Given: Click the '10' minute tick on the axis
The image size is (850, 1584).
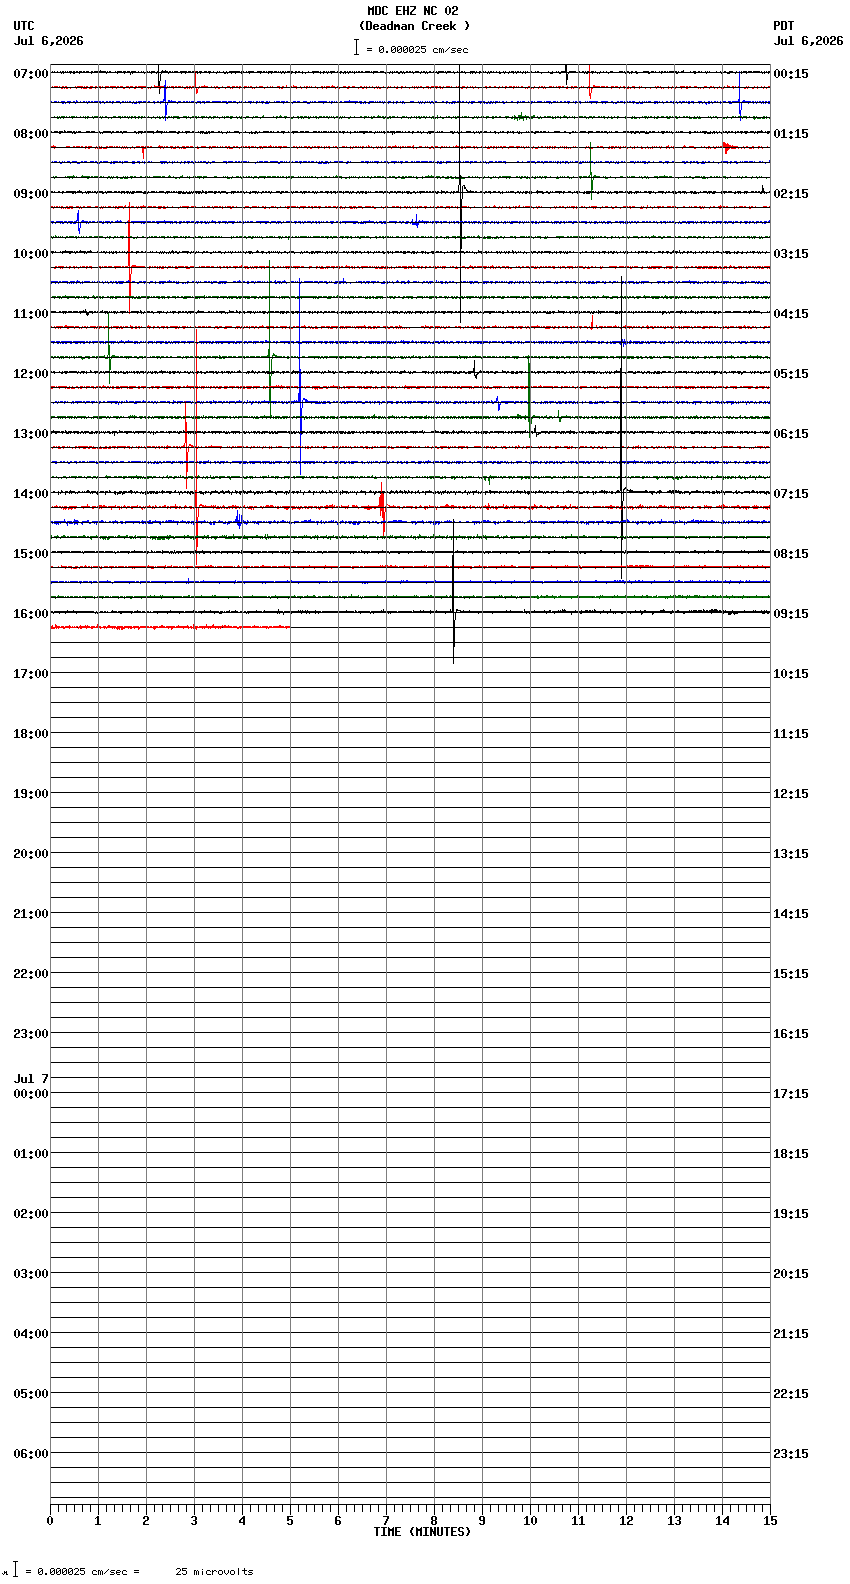Looking at the screenshot, I should point(530,1521).
